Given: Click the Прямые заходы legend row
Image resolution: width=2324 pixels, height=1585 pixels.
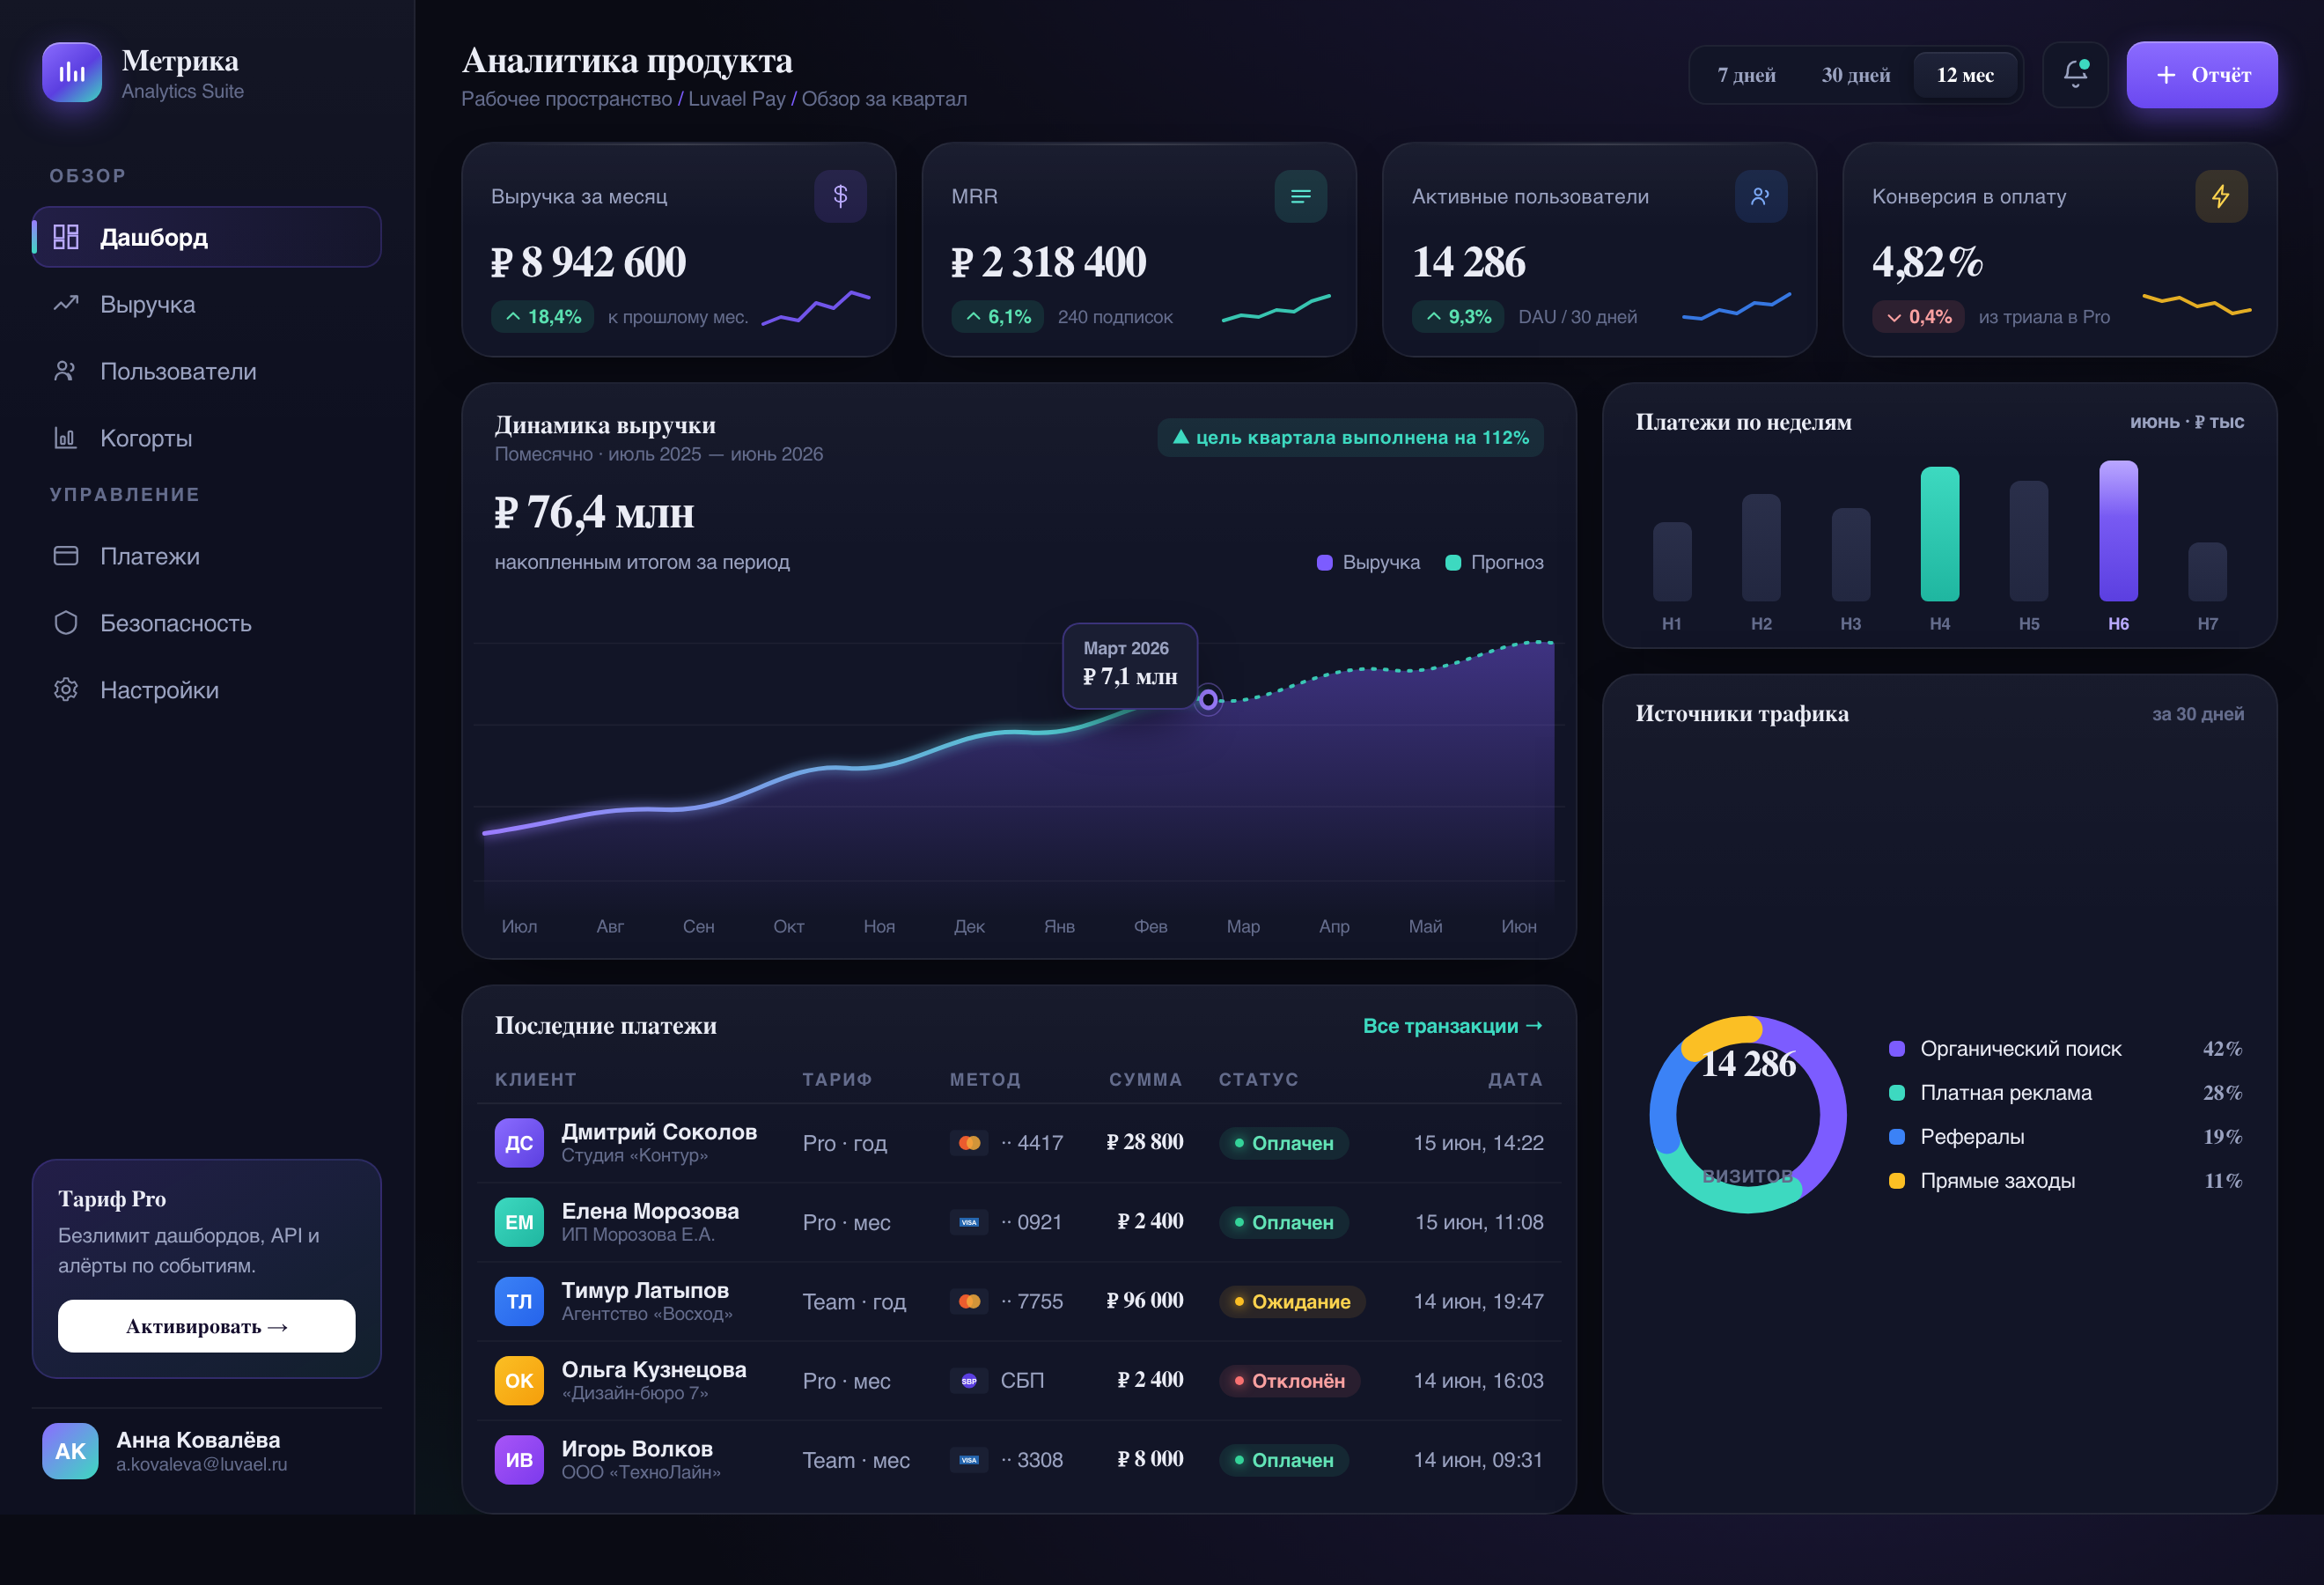Looking at the screenshot, I should pyautogui.click(x=2065, y=1181).
